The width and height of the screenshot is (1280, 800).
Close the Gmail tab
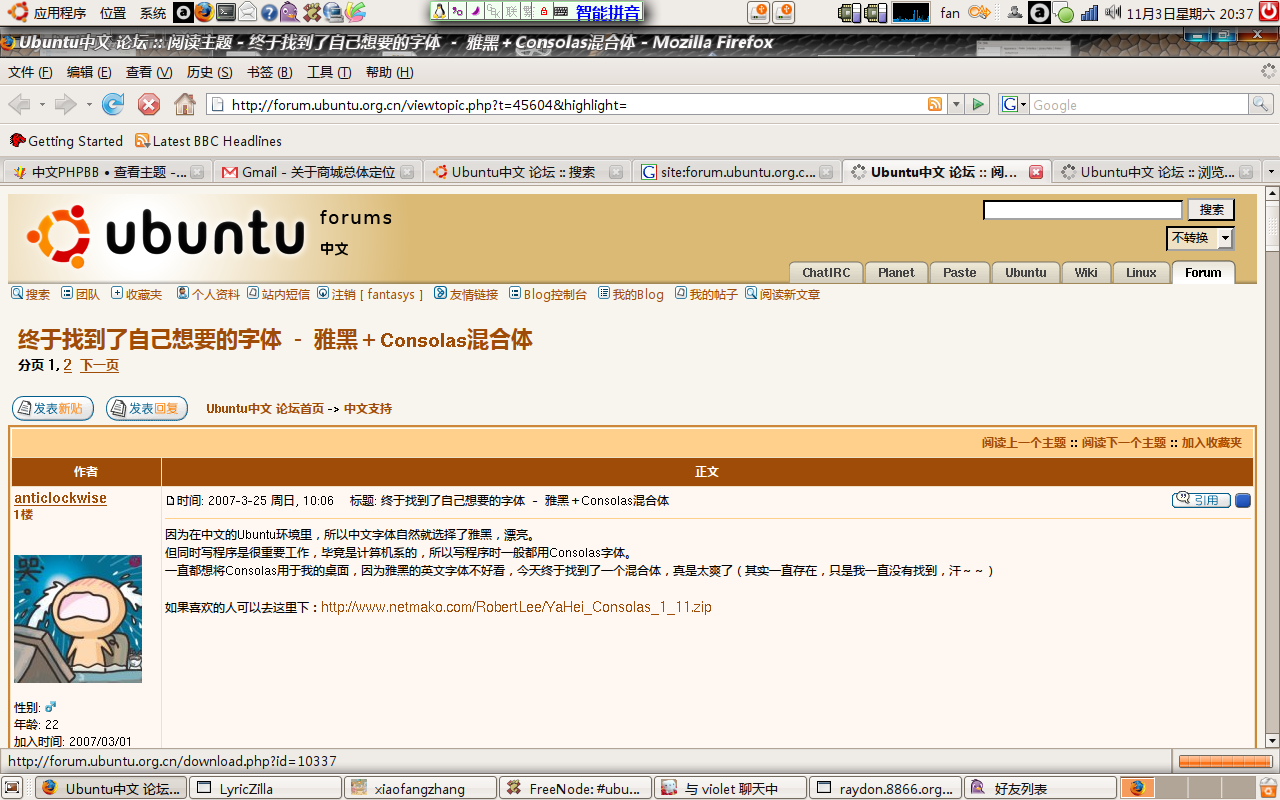point(407,172)
